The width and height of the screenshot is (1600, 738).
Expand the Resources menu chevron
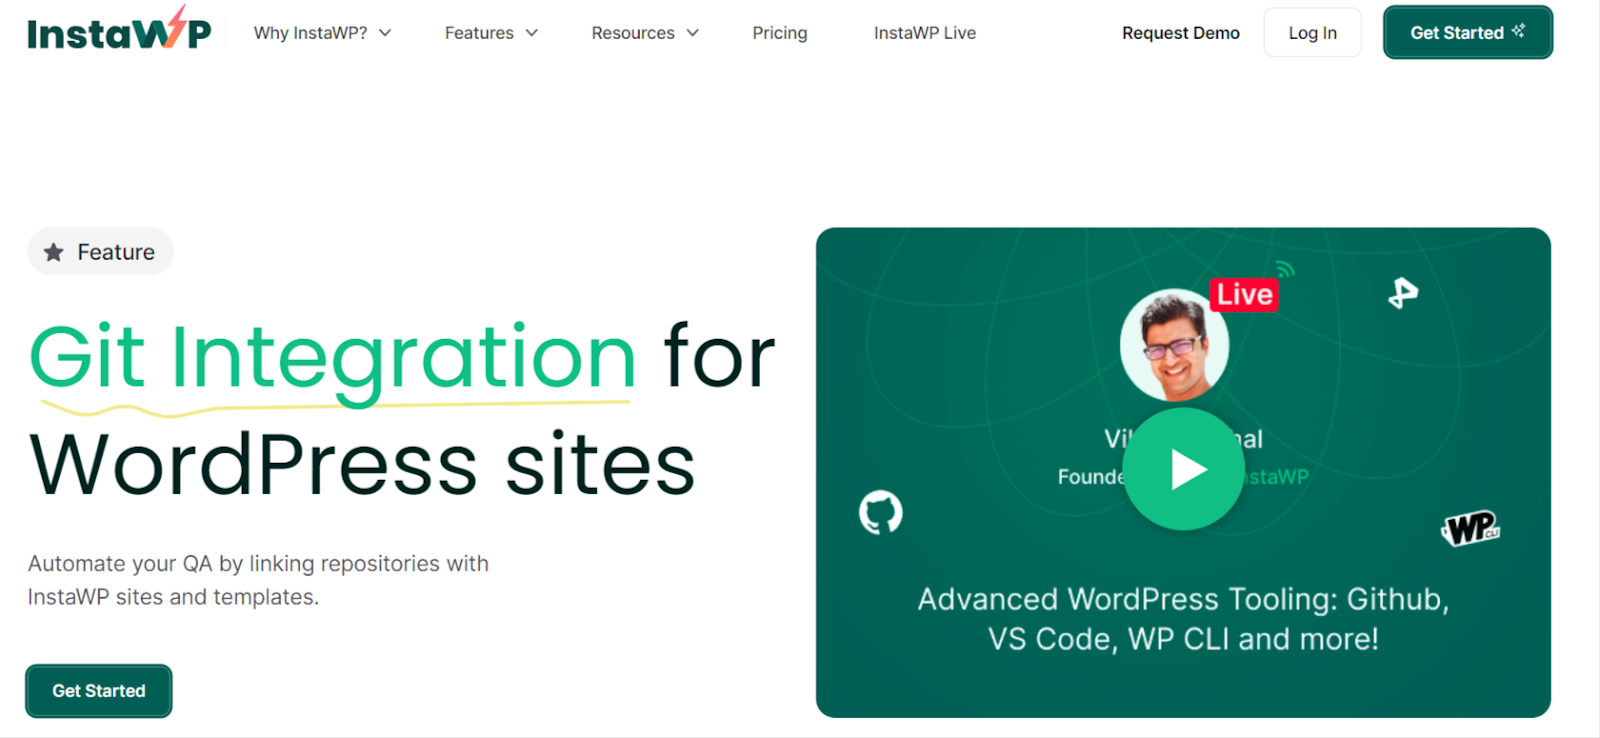point(692,33)
